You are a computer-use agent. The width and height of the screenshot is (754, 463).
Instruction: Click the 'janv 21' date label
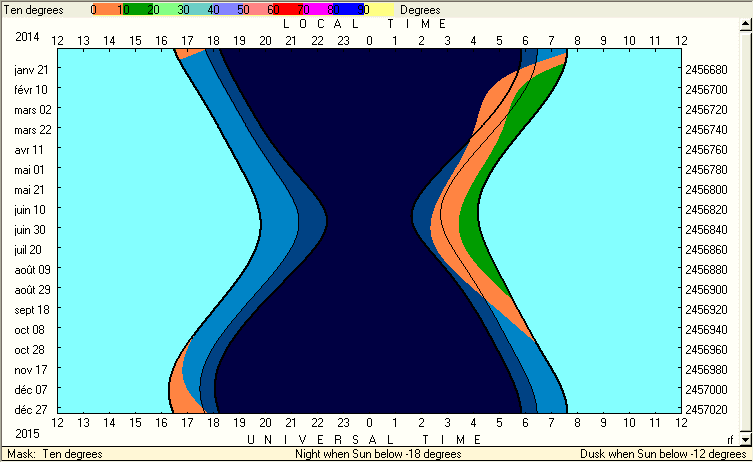pyautogui.click(x=31, y=70)
